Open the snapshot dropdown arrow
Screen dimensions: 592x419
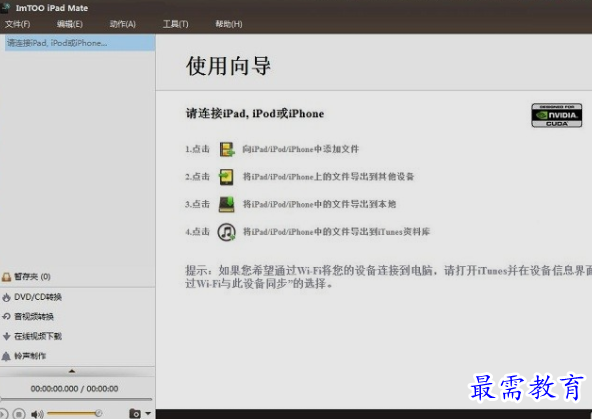click(x=148, y=414)
